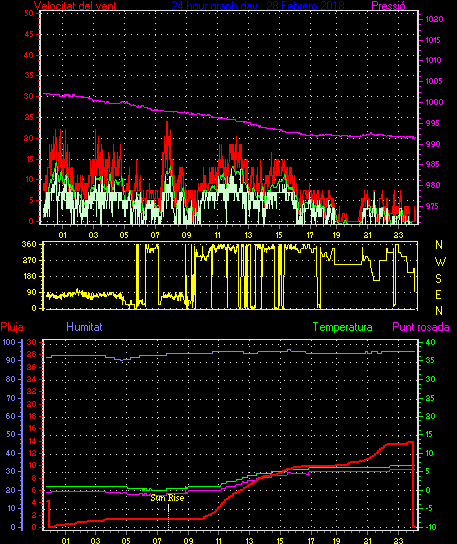This screenshot has width=457, height=544.
Task: Click the 14 rain axis value
Action: coord(32,441)
